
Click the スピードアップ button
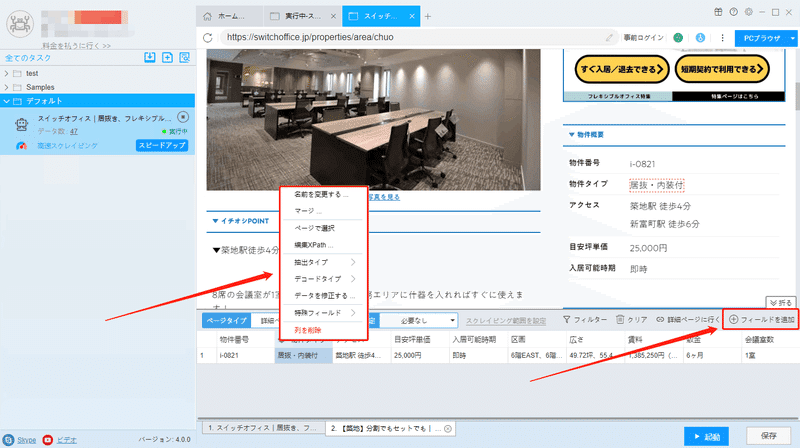pos(162,145)
